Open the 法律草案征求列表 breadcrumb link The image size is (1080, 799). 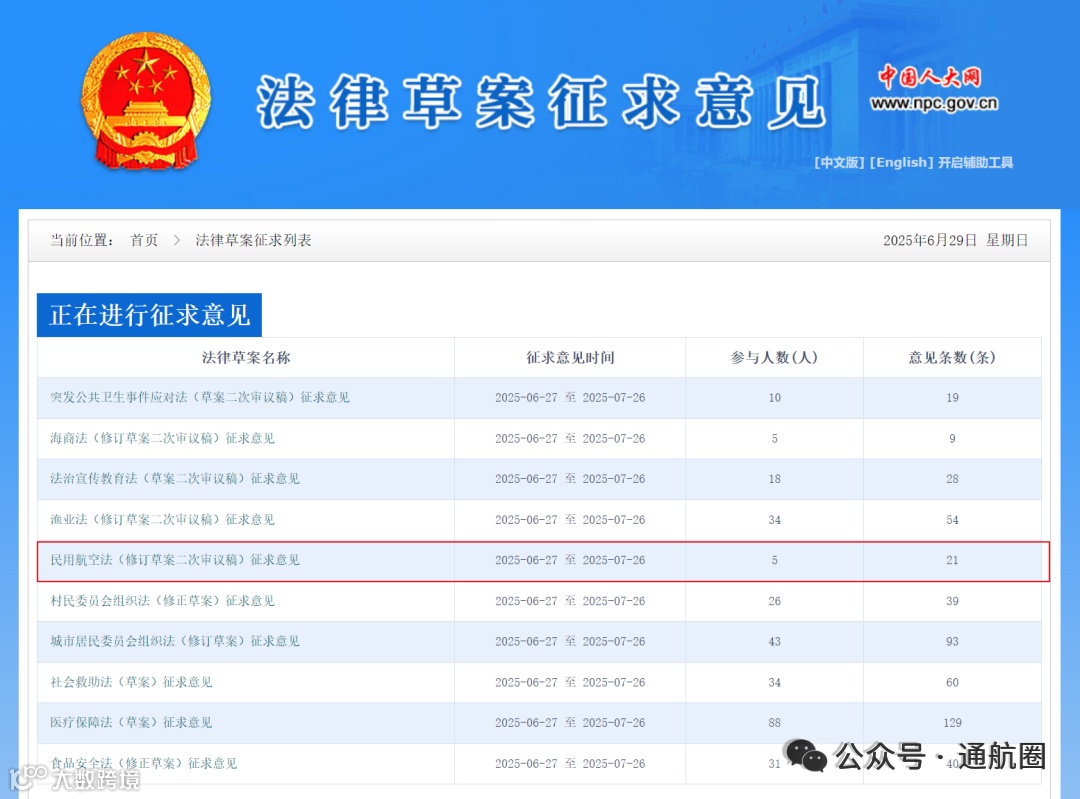pos(253,240)
